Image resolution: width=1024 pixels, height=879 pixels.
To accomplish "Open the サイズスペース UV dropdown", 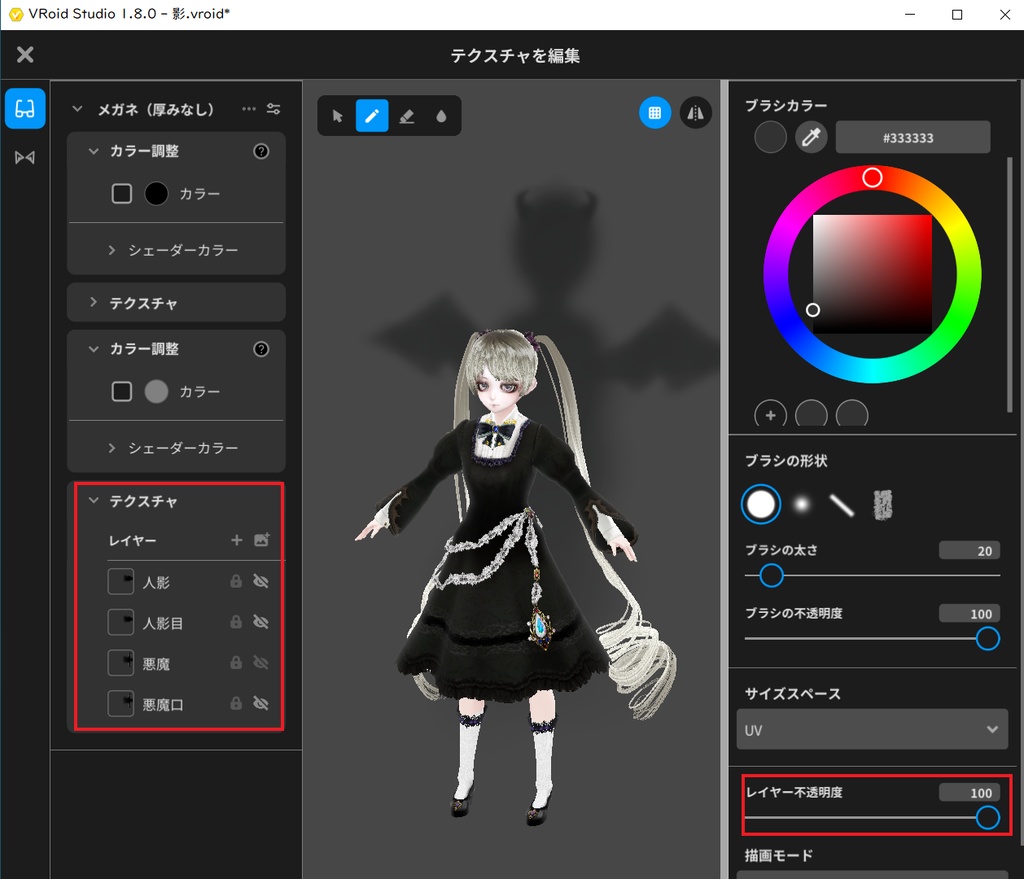I will pos(872,729).
